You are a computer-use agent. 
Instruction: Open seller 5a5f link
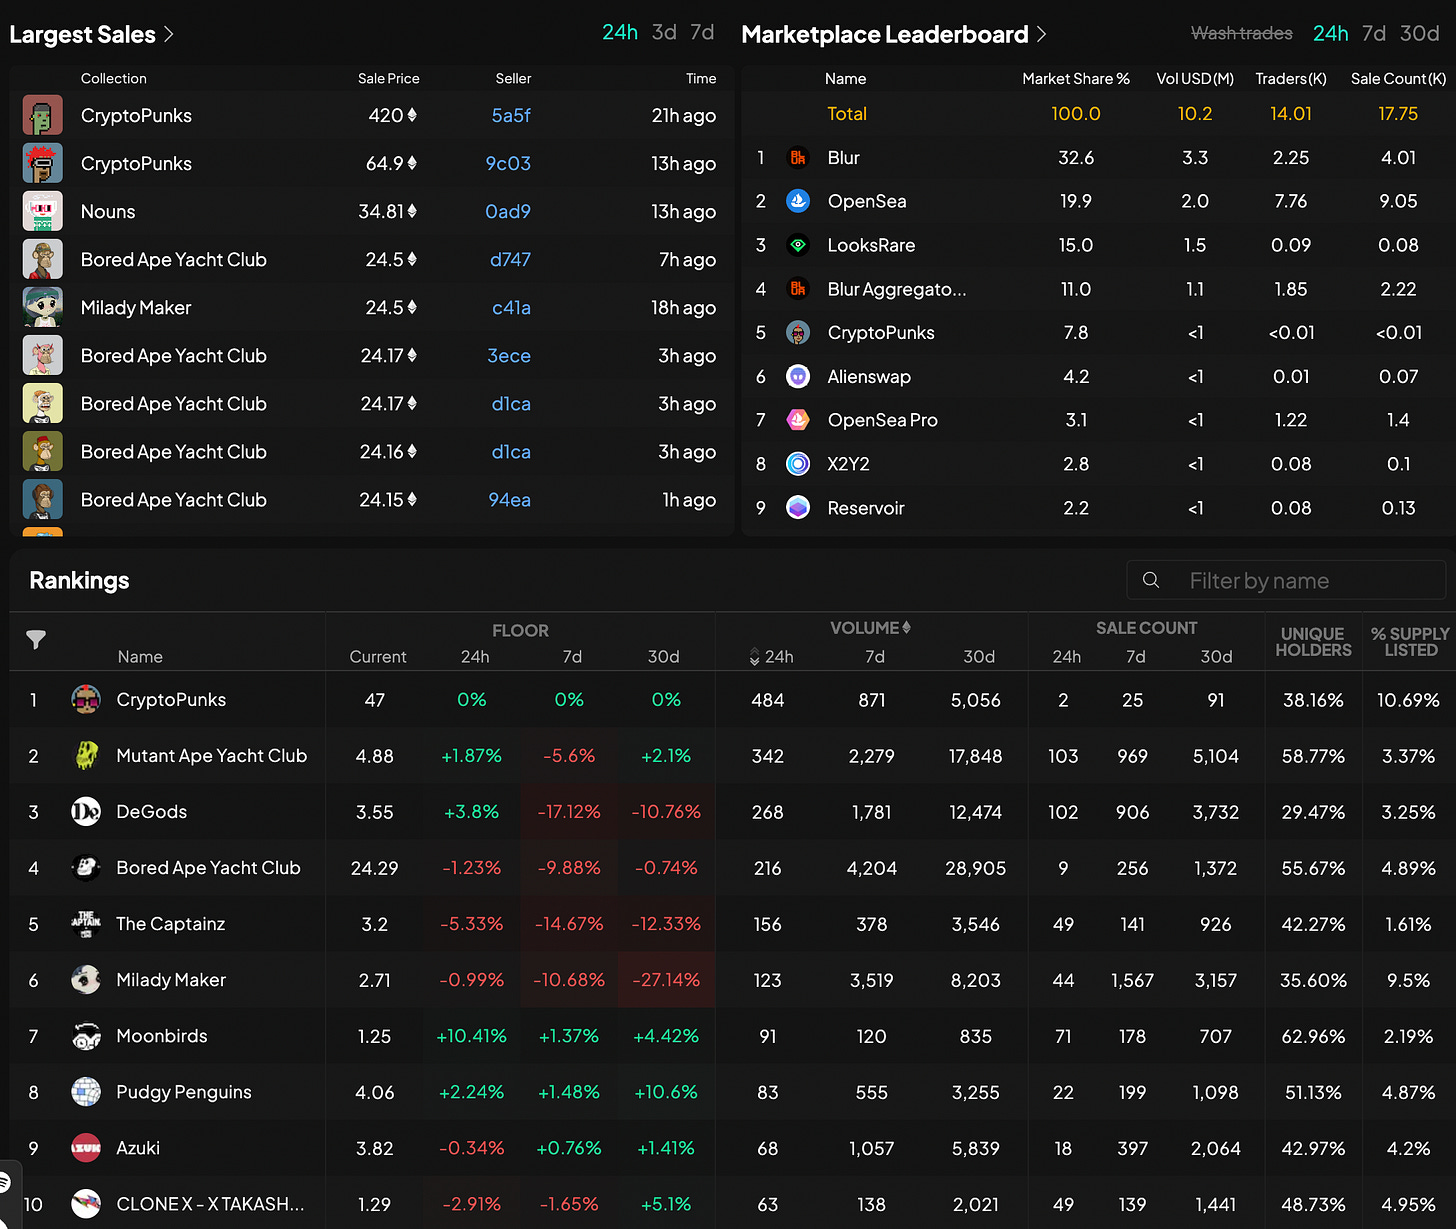511,115
